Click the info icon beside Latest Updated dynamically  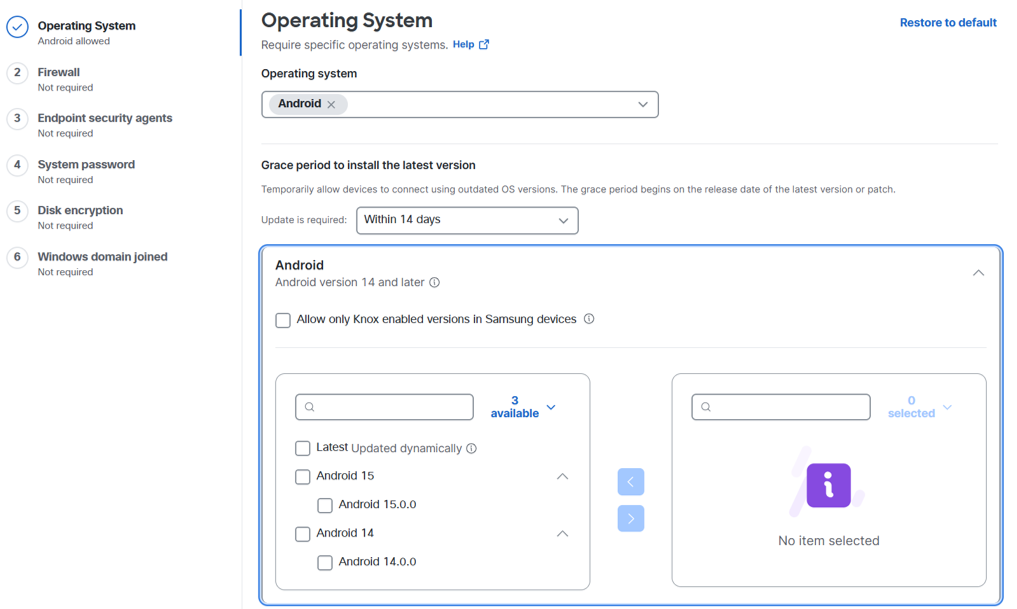(472, 448)
